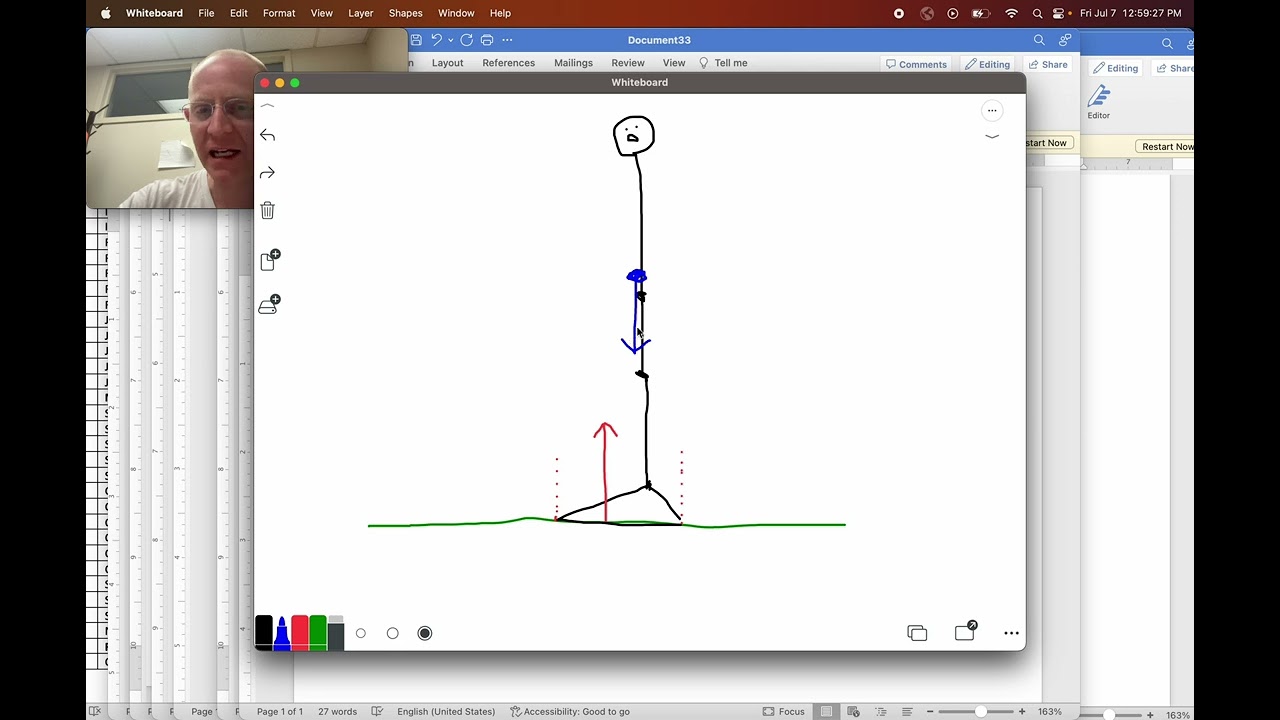This screenshot has height=720, width=1280.
Task: Select the gray eraser tool
Action: [336, 632]
